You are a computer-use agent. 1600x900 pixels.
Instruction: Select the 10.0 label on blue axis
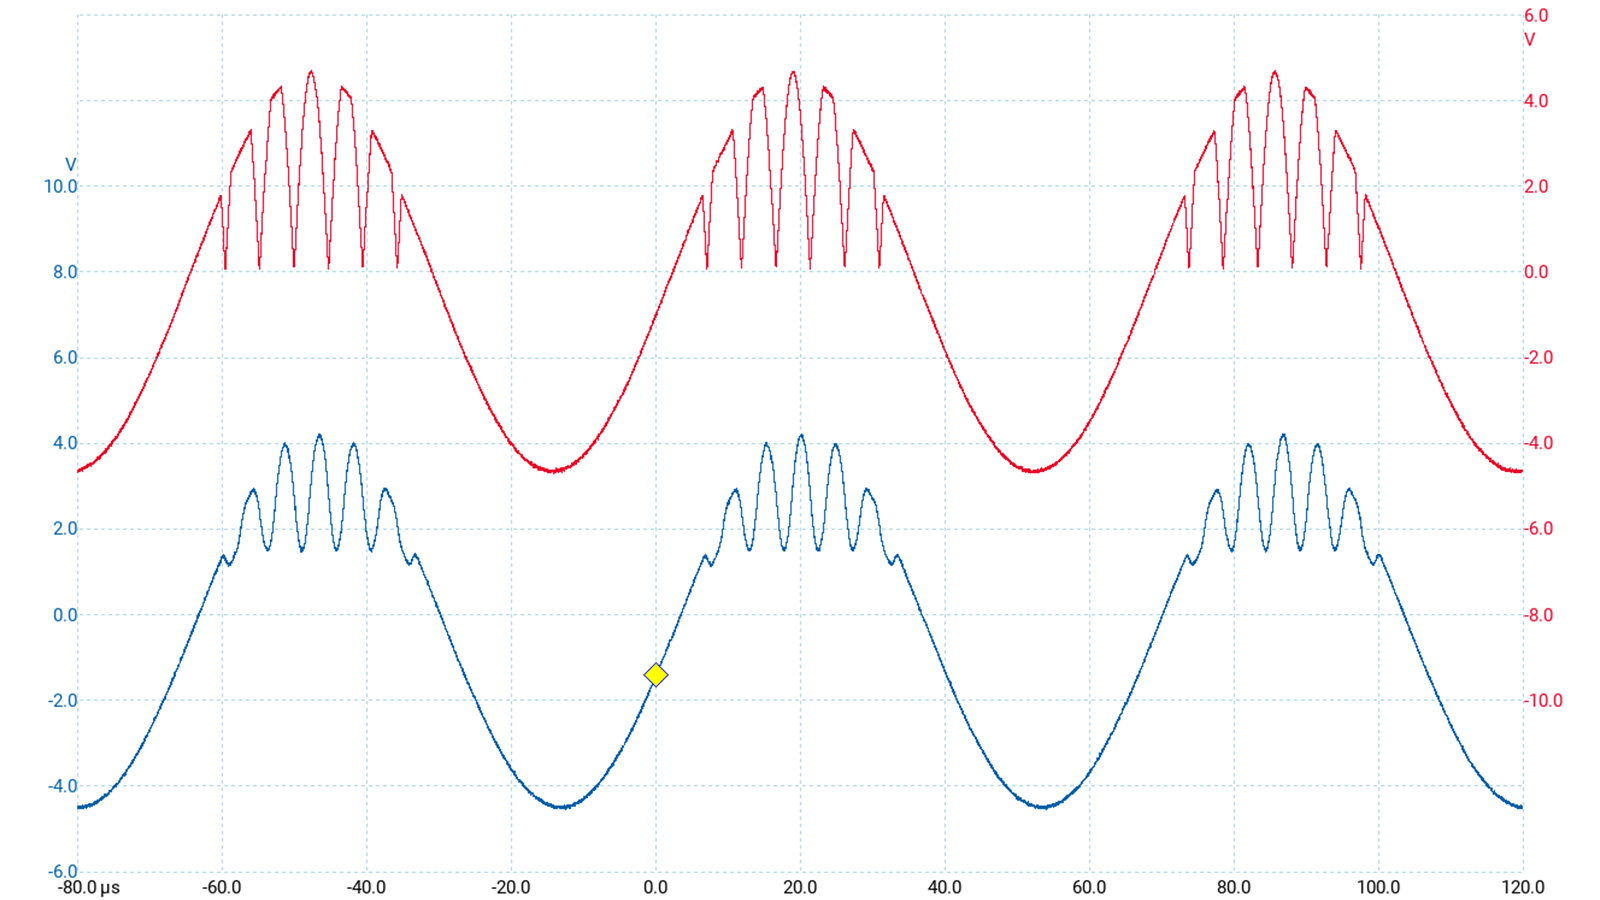pos(60,187)
